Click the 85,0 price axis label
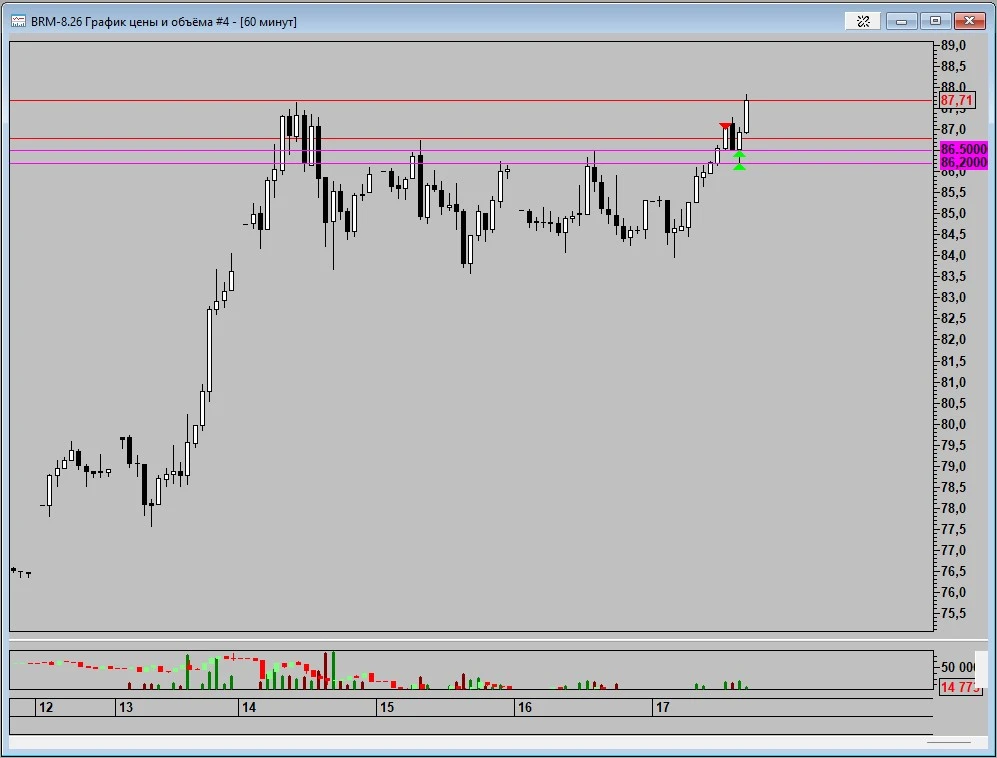 (953, 213)
